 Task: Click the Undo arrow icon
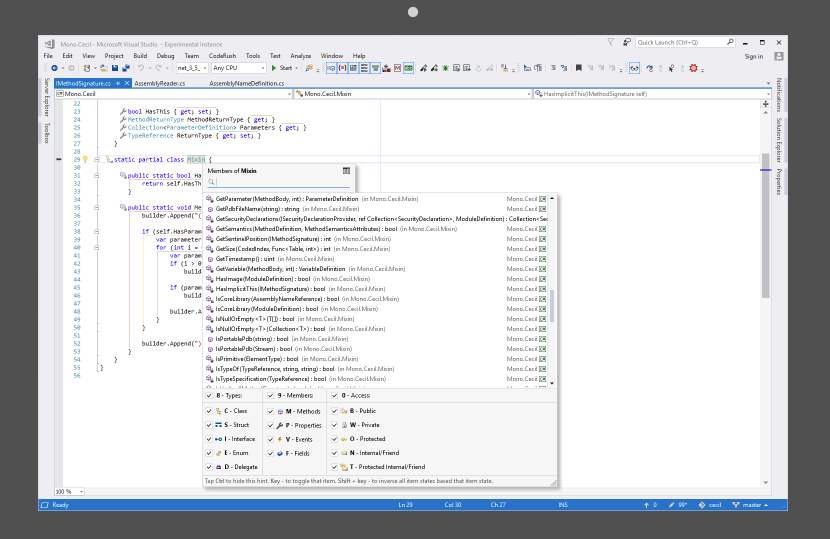click(x=141, y=68)
